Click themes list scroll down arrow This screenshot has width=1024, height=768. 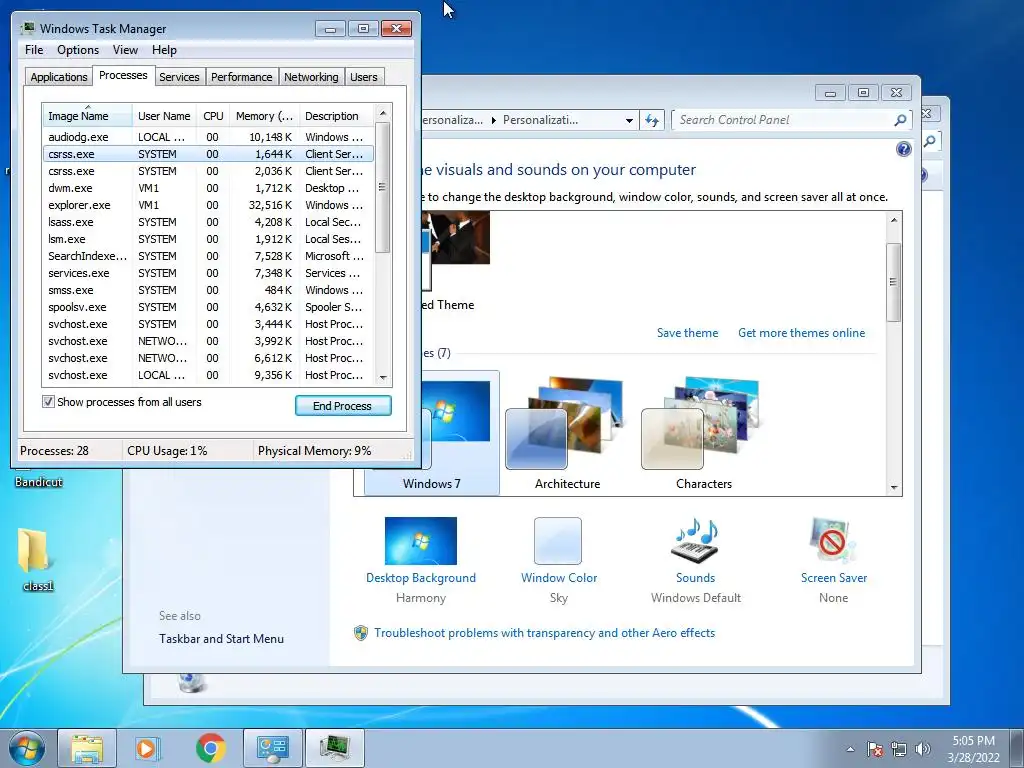pos(894,487)
